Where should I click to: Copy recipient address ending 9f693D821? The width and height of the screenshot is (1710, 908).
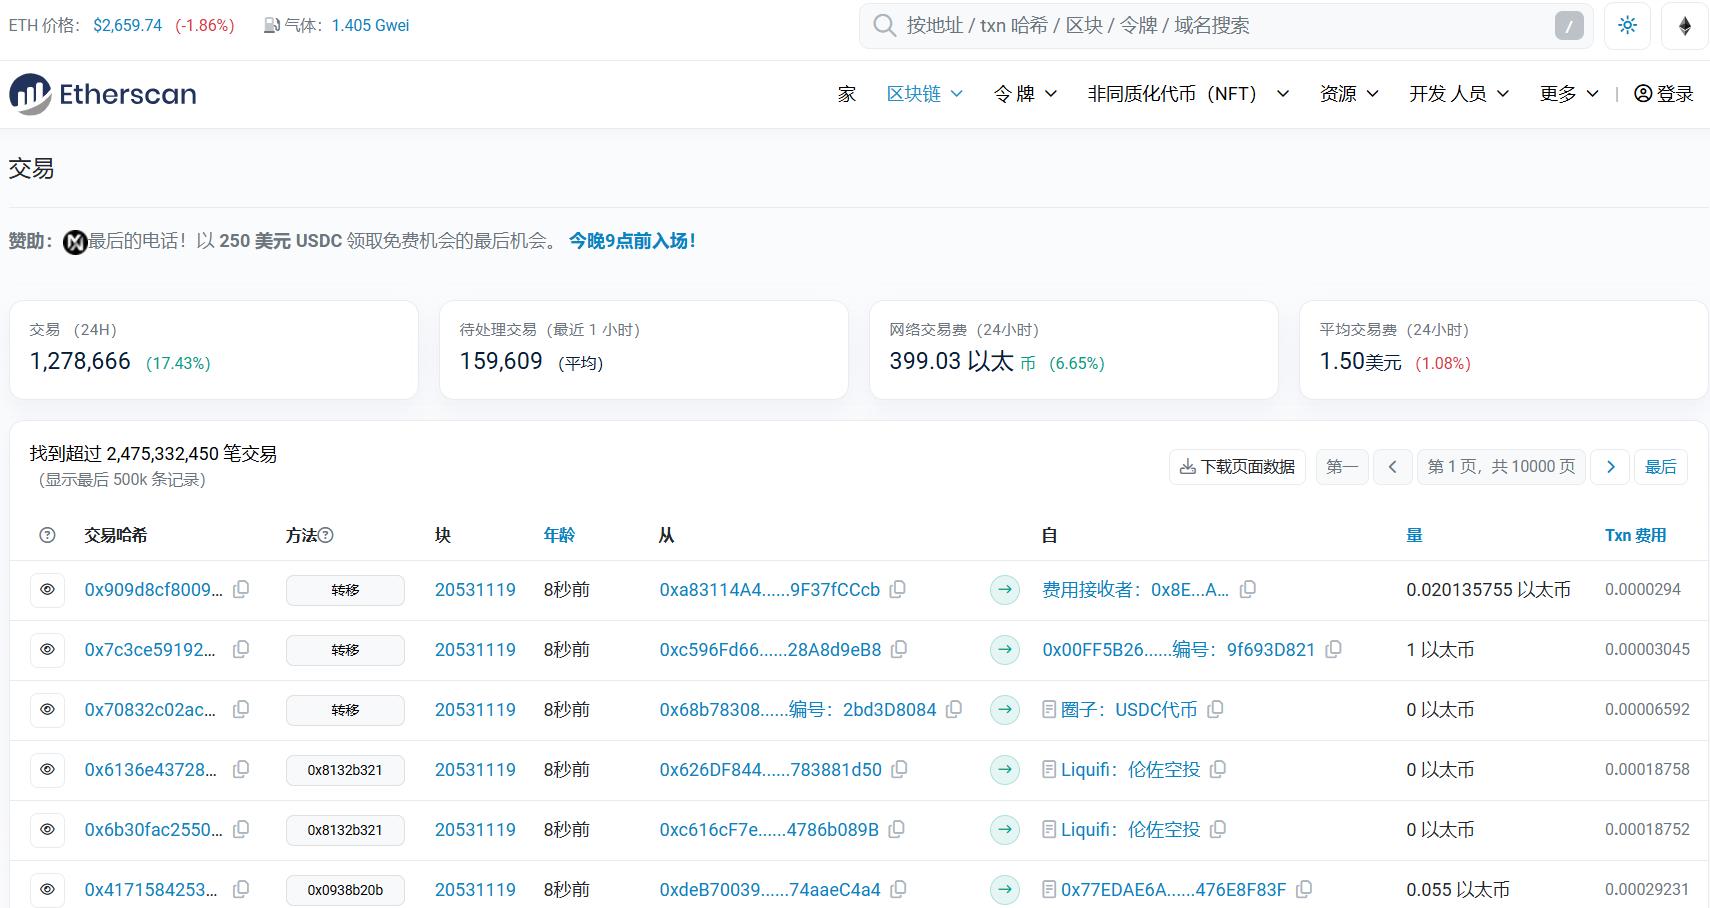pos(1334,650)
